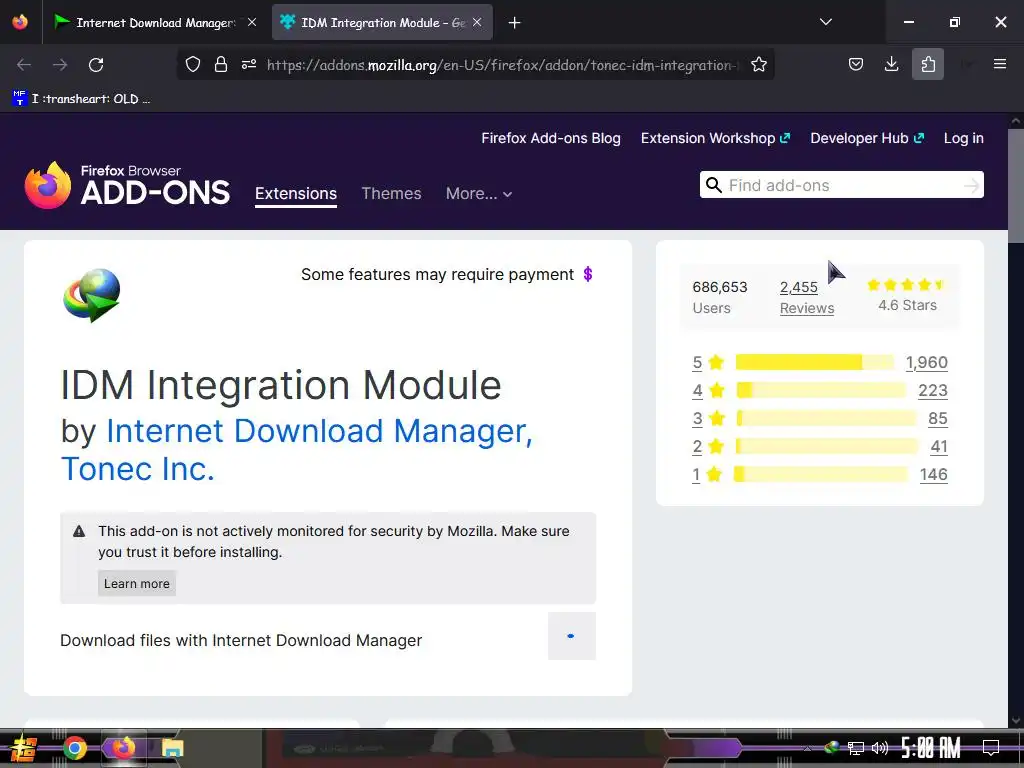Filter reviews by 1 star
The height and width of the screenshot is (768, 1024).
[707, 475]
